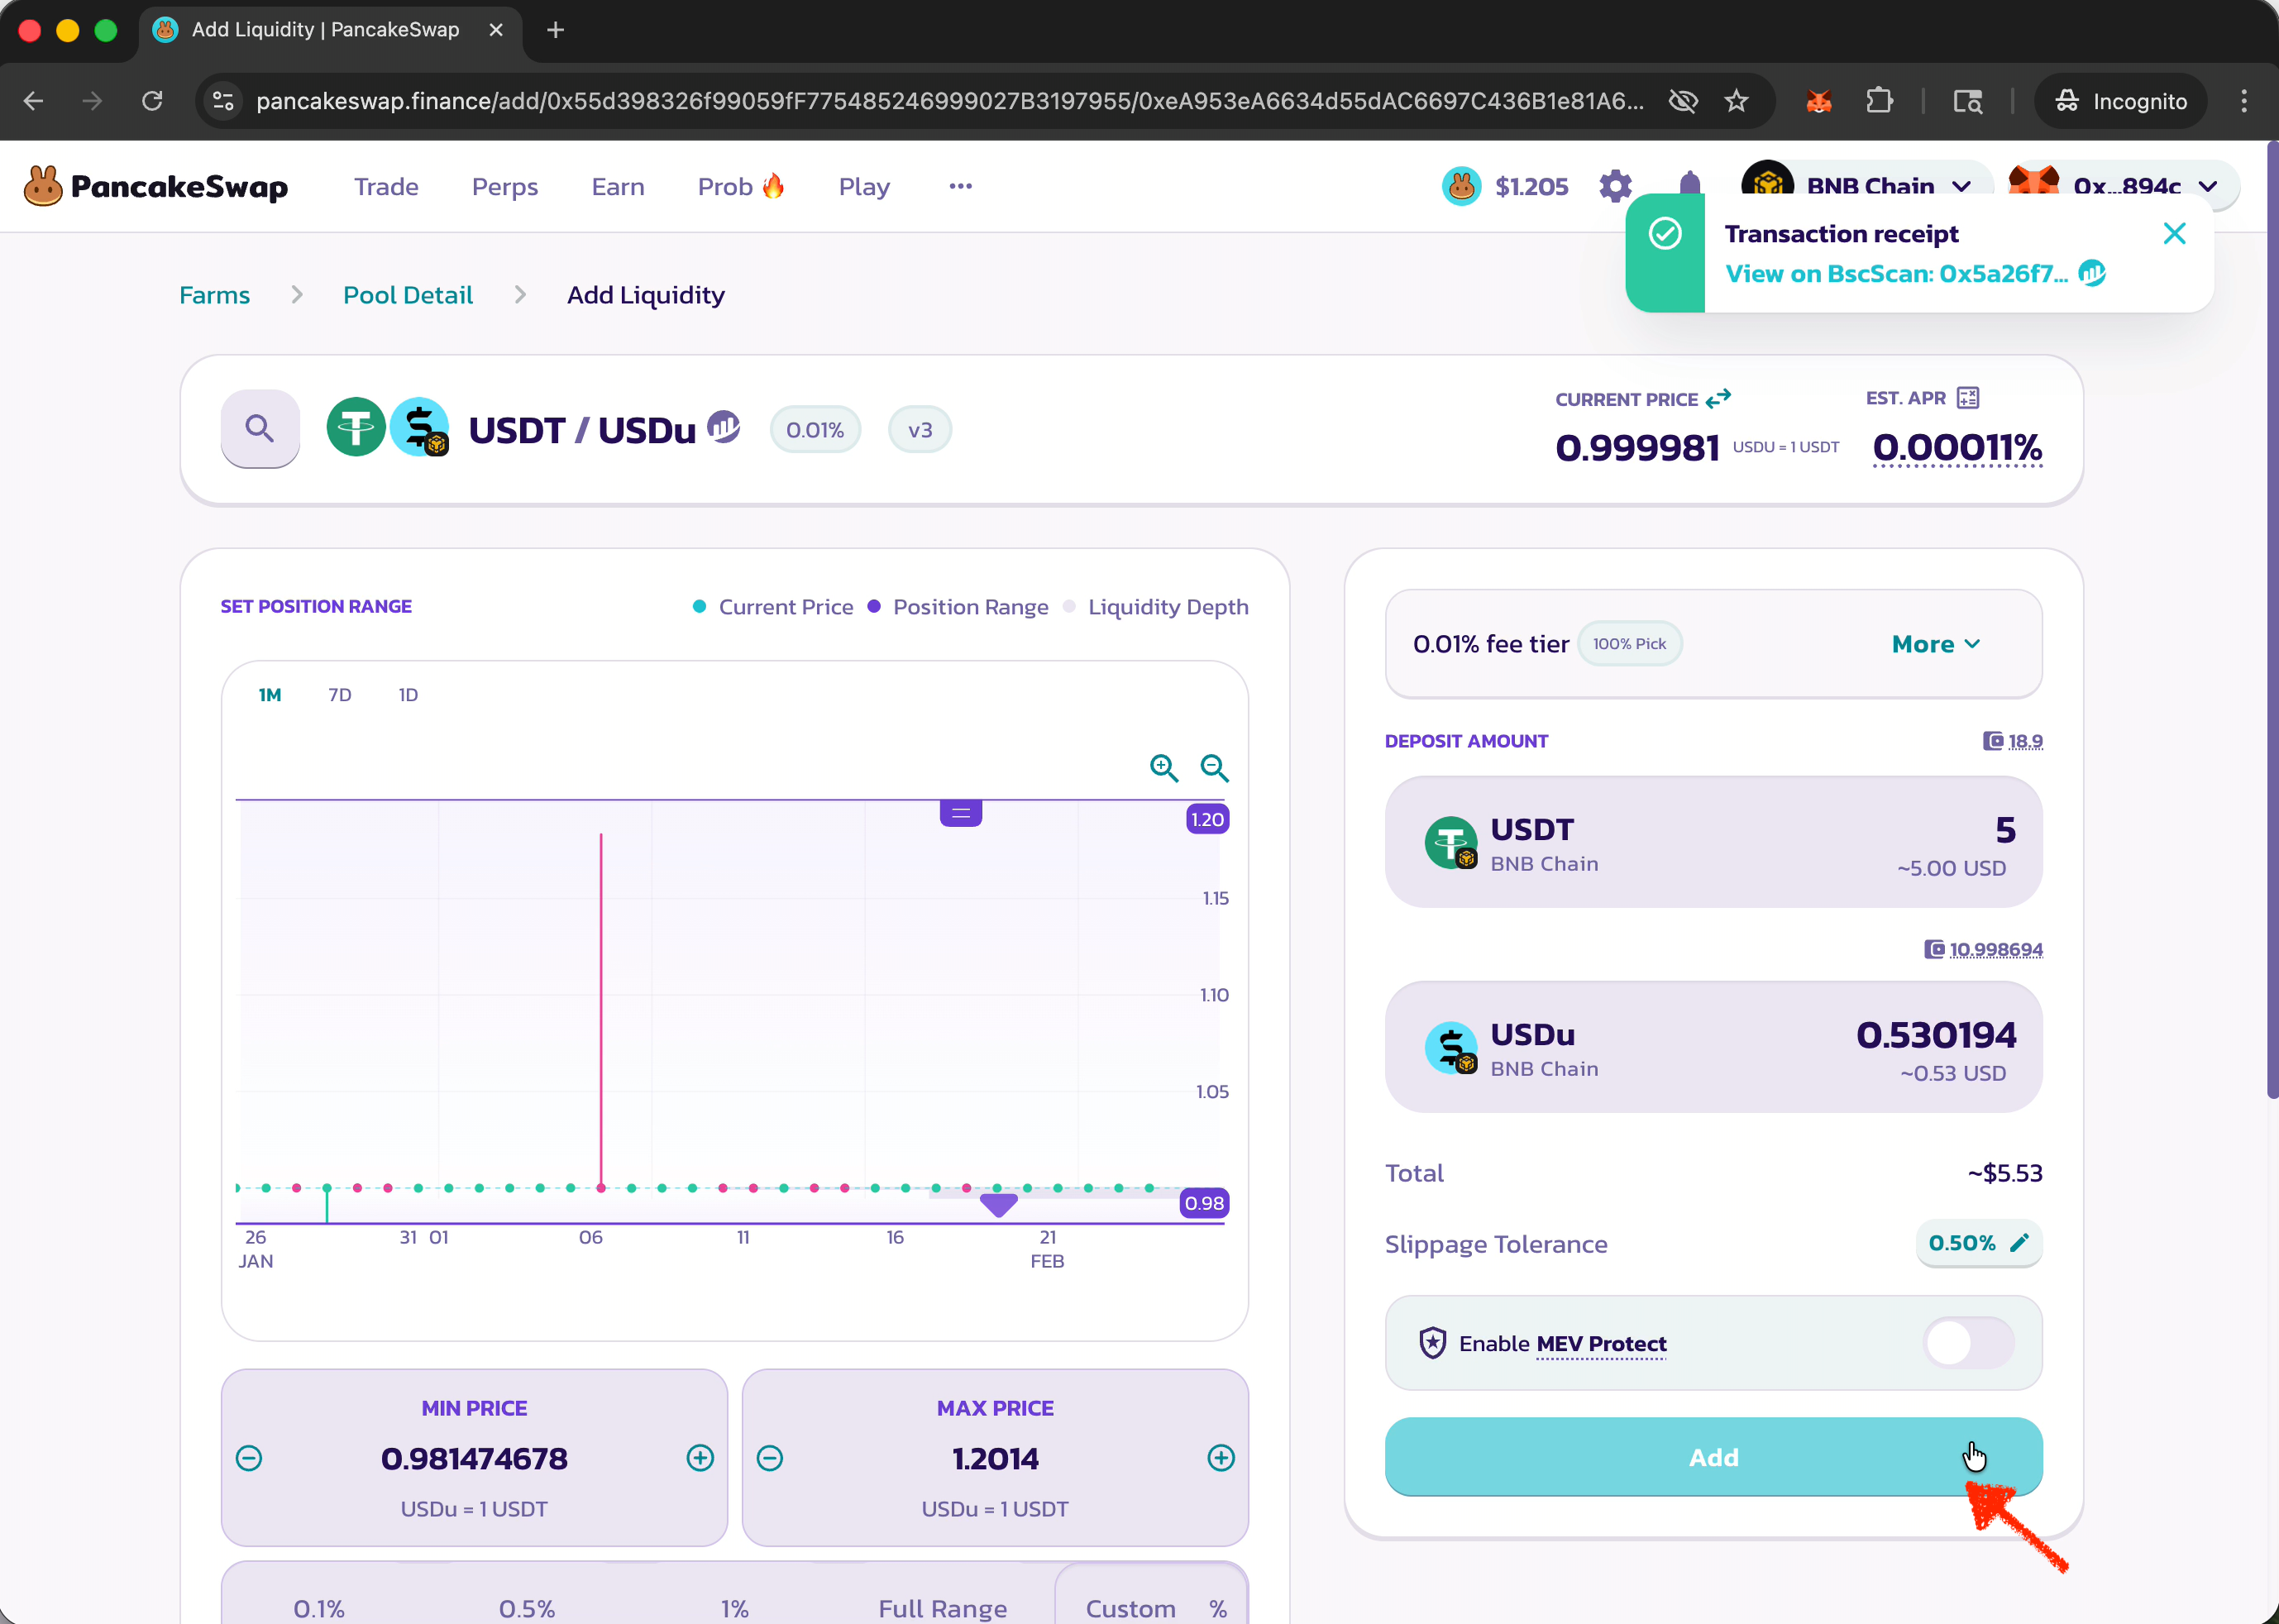Viewport: 2279px width, 1624px height.
Task: Click the chart zoom-in magnifier icon
Action: 1163,767
